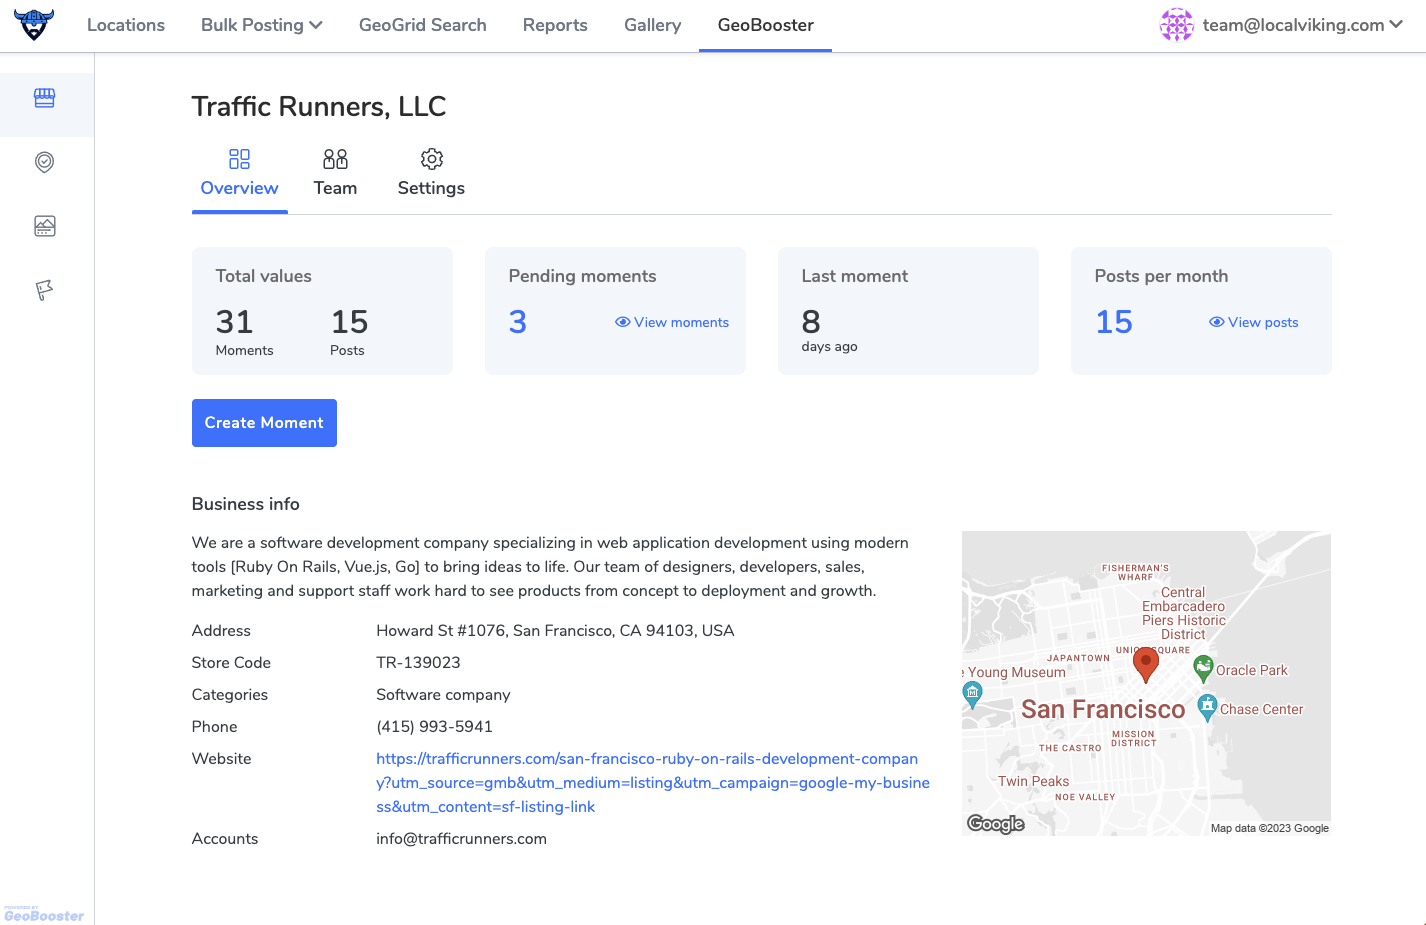Navigate to the Reports section
The width and height of the screenshot is (1426, 925).
click(x=555, y=24)
